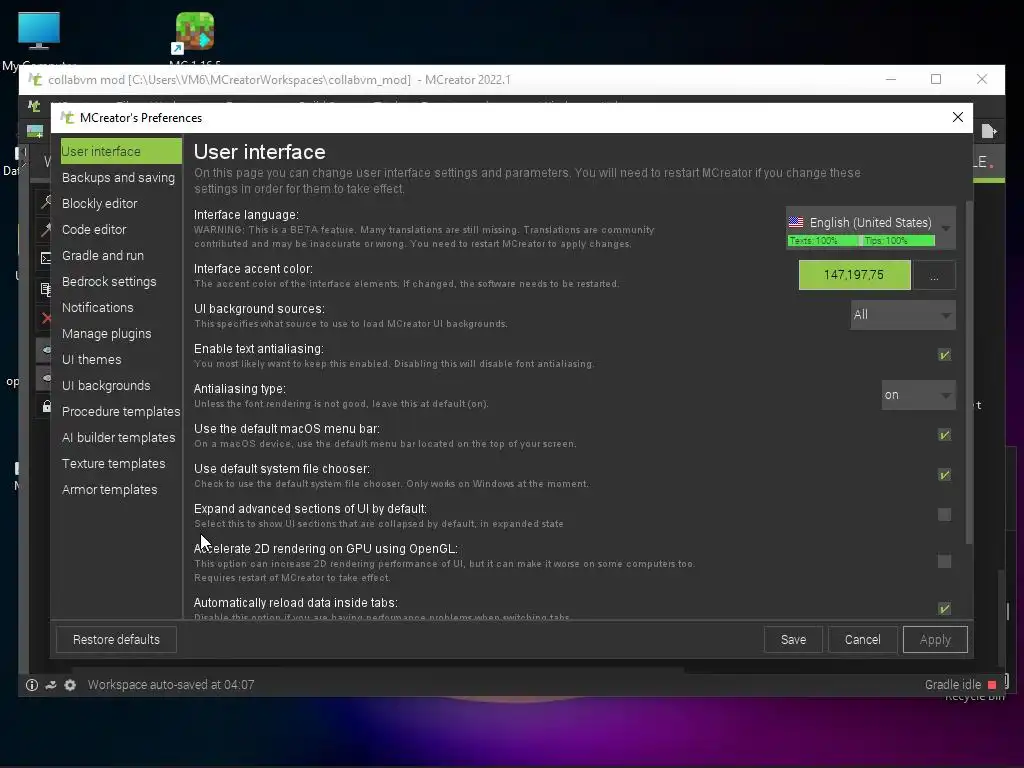Open UI background sources dropdown showing All
The height and width of the screenshot is (768, 1024).
[x=903, y=315]
